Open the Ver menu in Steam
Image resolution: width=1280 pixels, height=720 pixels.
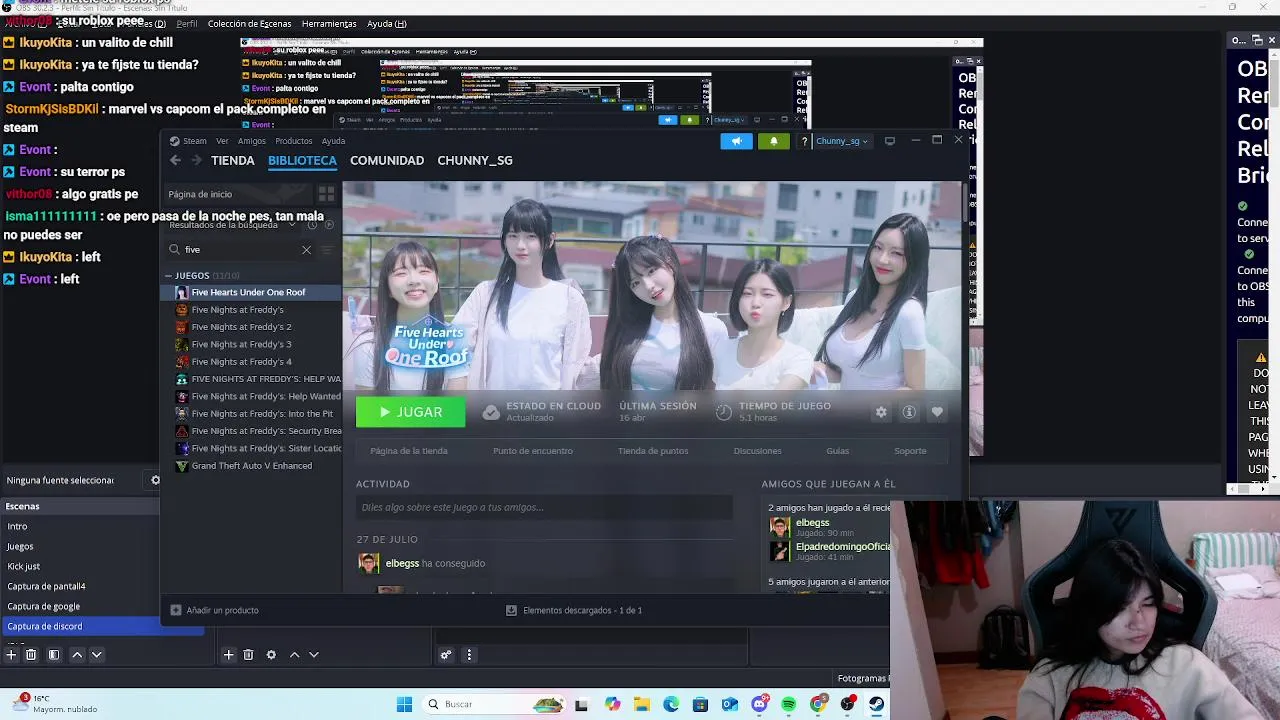222,141
